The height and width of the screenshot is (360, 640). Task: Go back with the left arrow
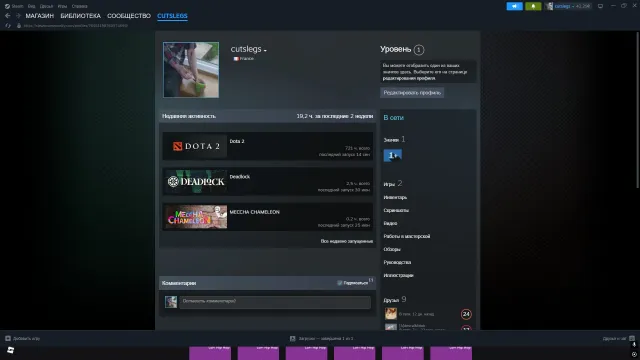pos(8,16)
